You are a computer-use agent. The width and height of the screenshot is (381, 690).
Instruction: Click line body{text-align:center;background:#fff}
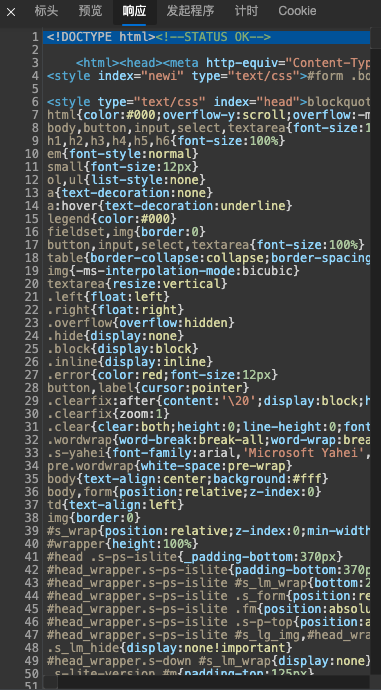pyautogui.click(x=188, y=479)
